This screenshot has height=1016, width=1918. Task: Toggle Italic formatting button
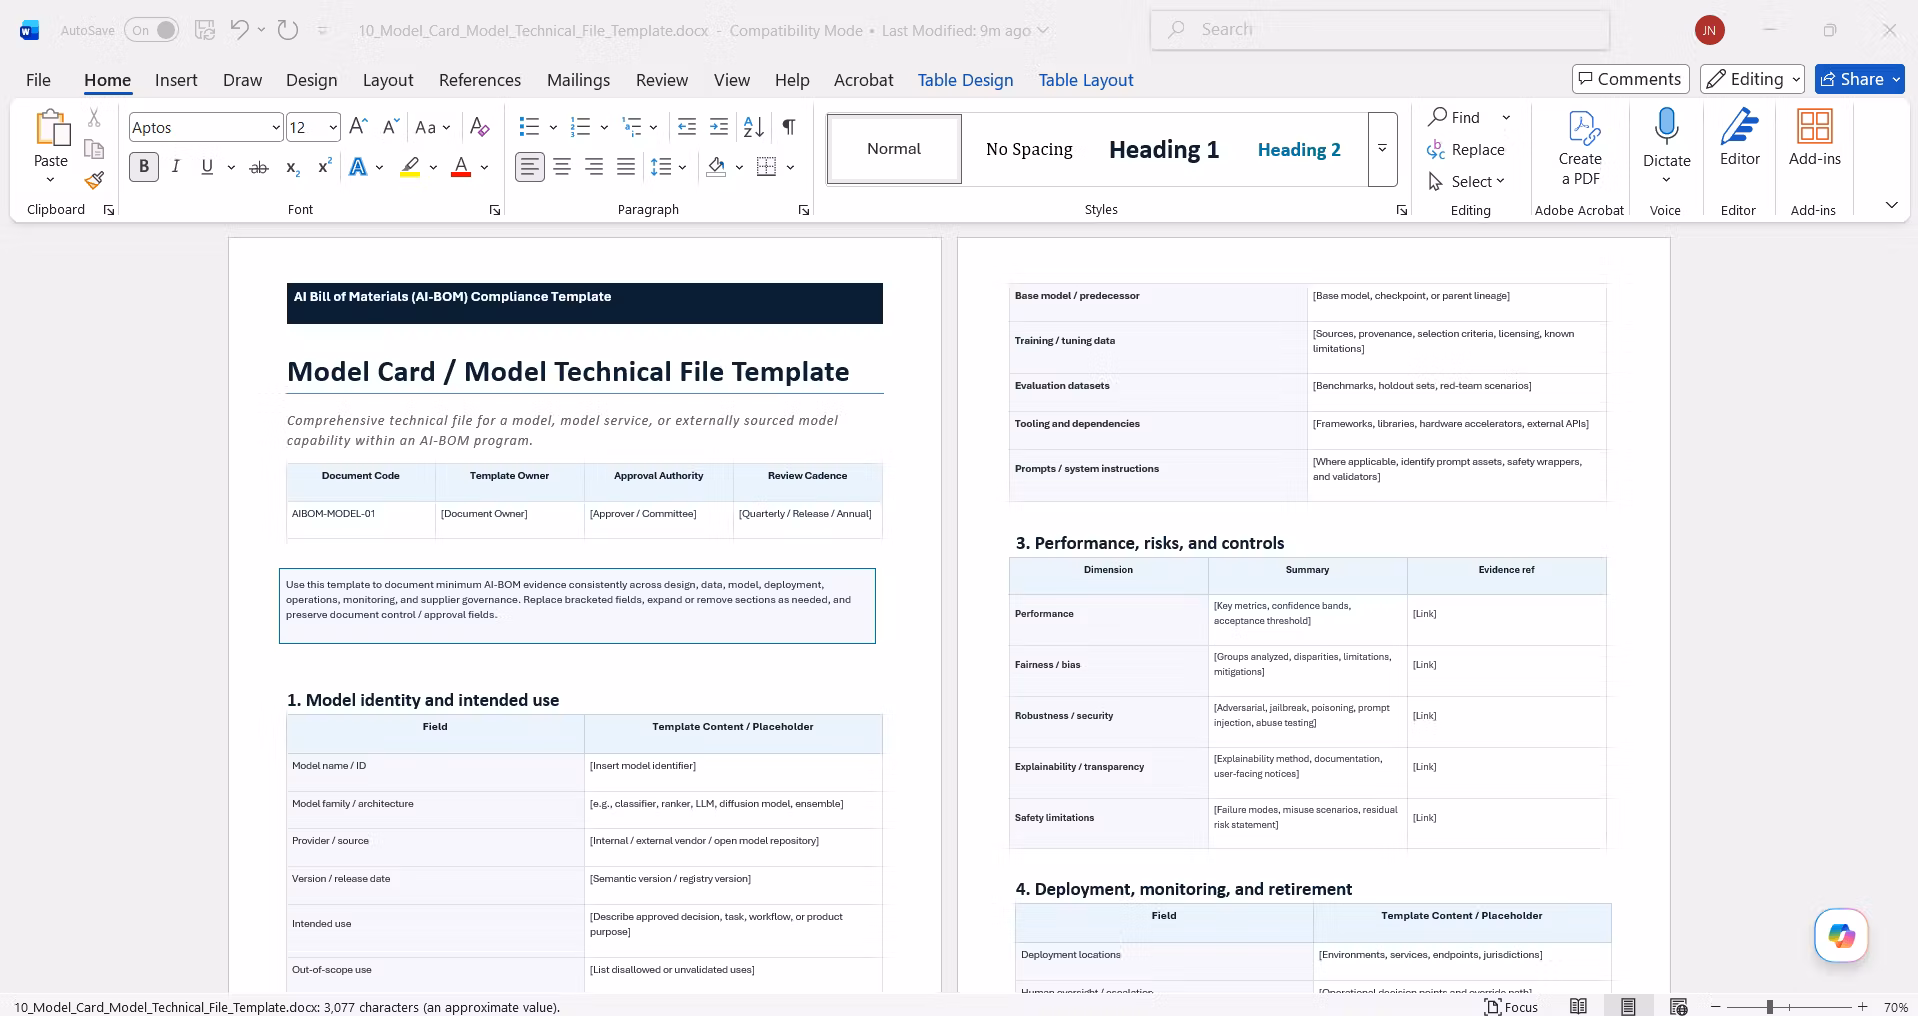point(176,167)
